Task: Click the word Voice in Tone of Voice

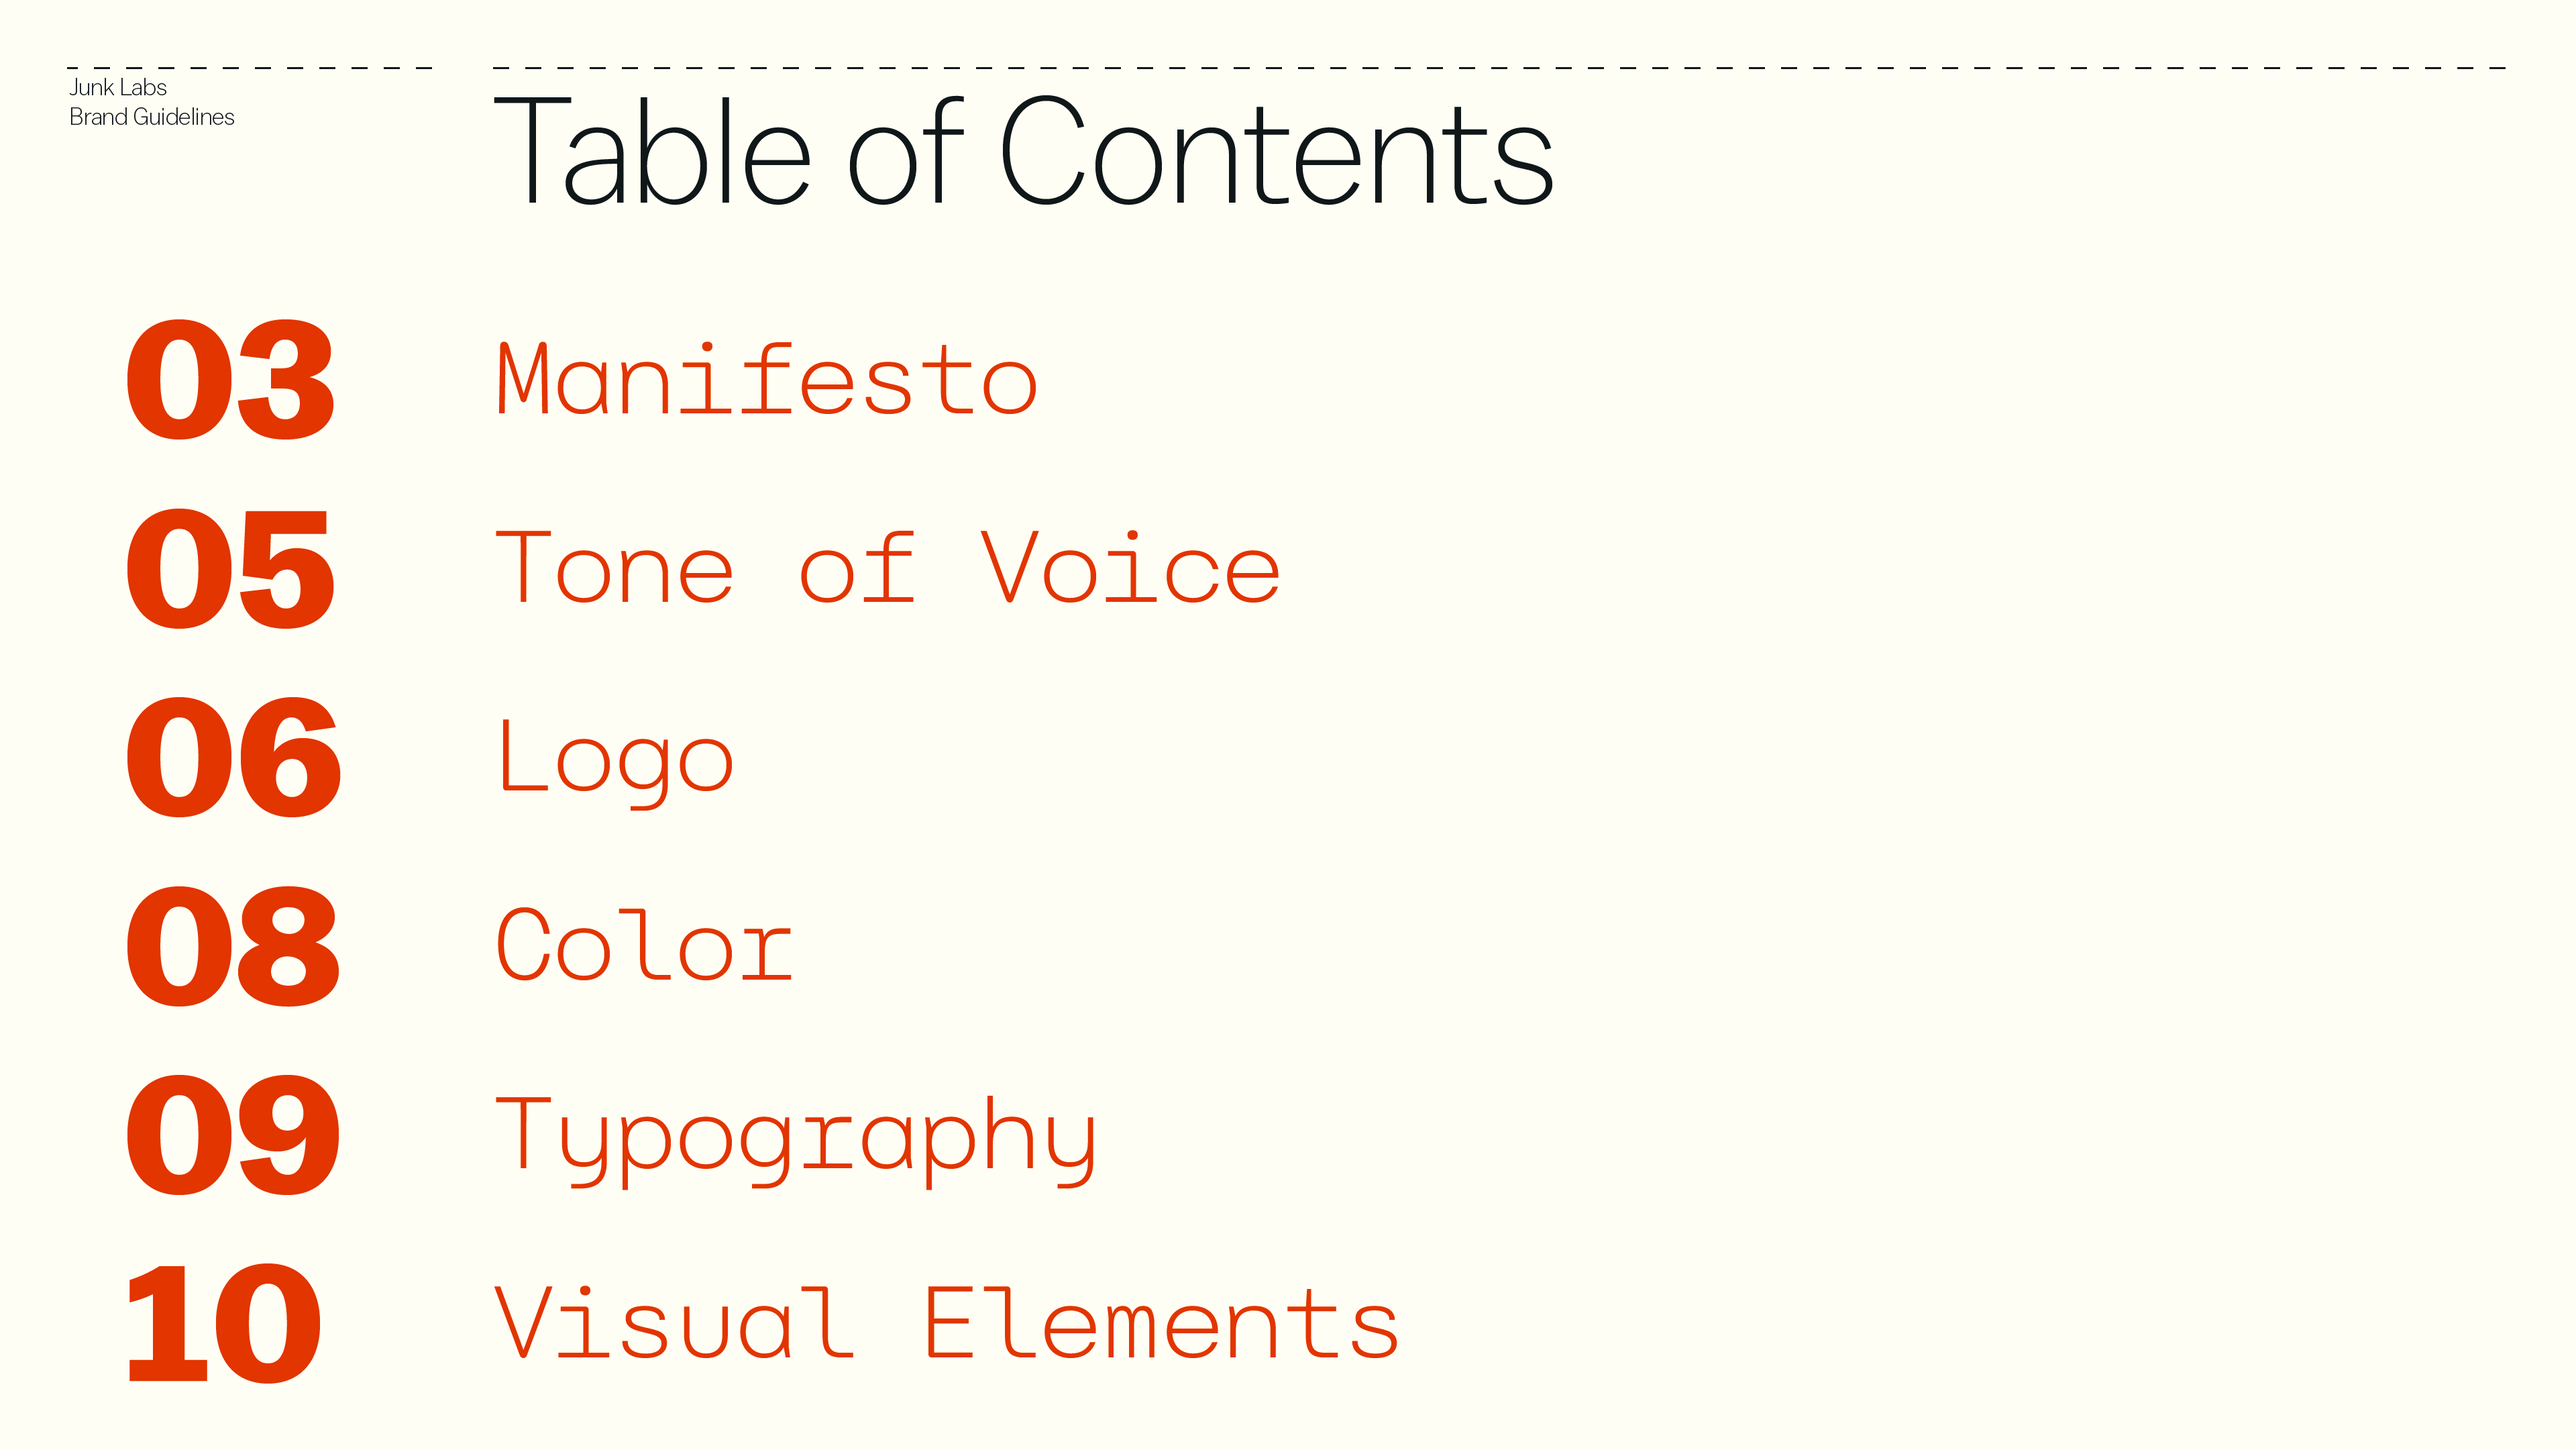Action: 1130,568
